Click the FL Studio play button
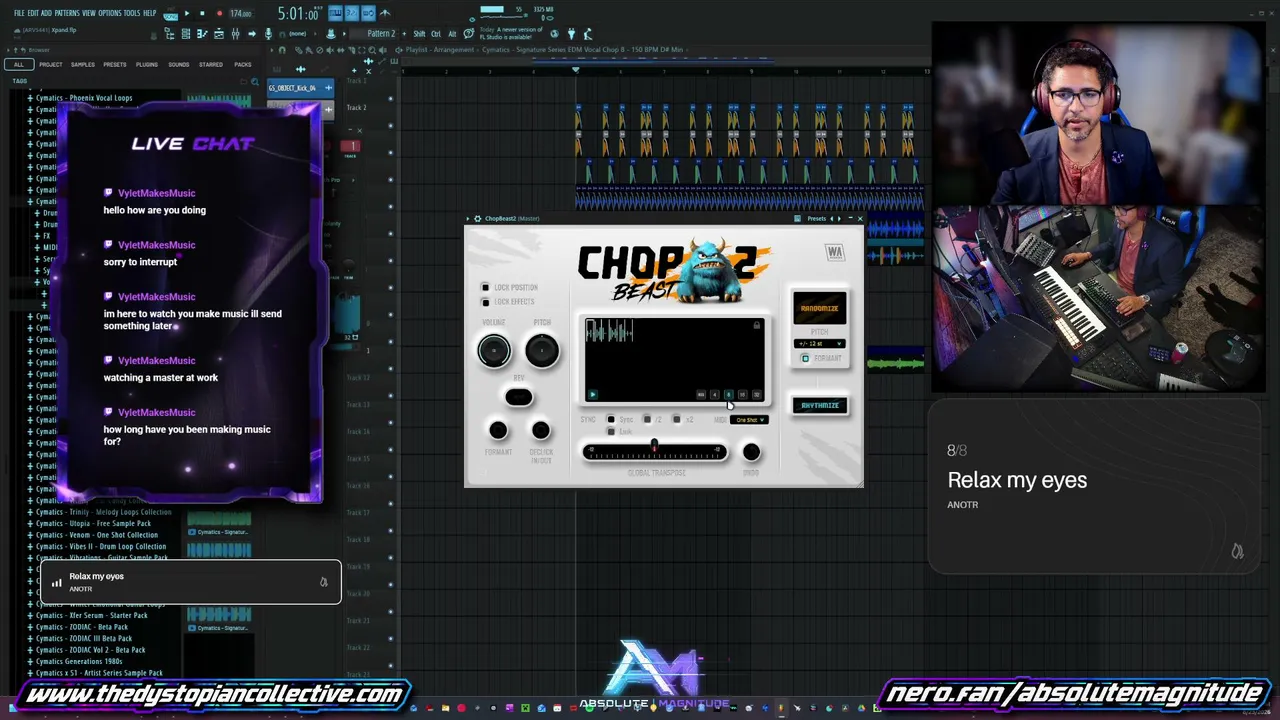Viewport: 1280px width, 720px height. [x=186, y=14]
